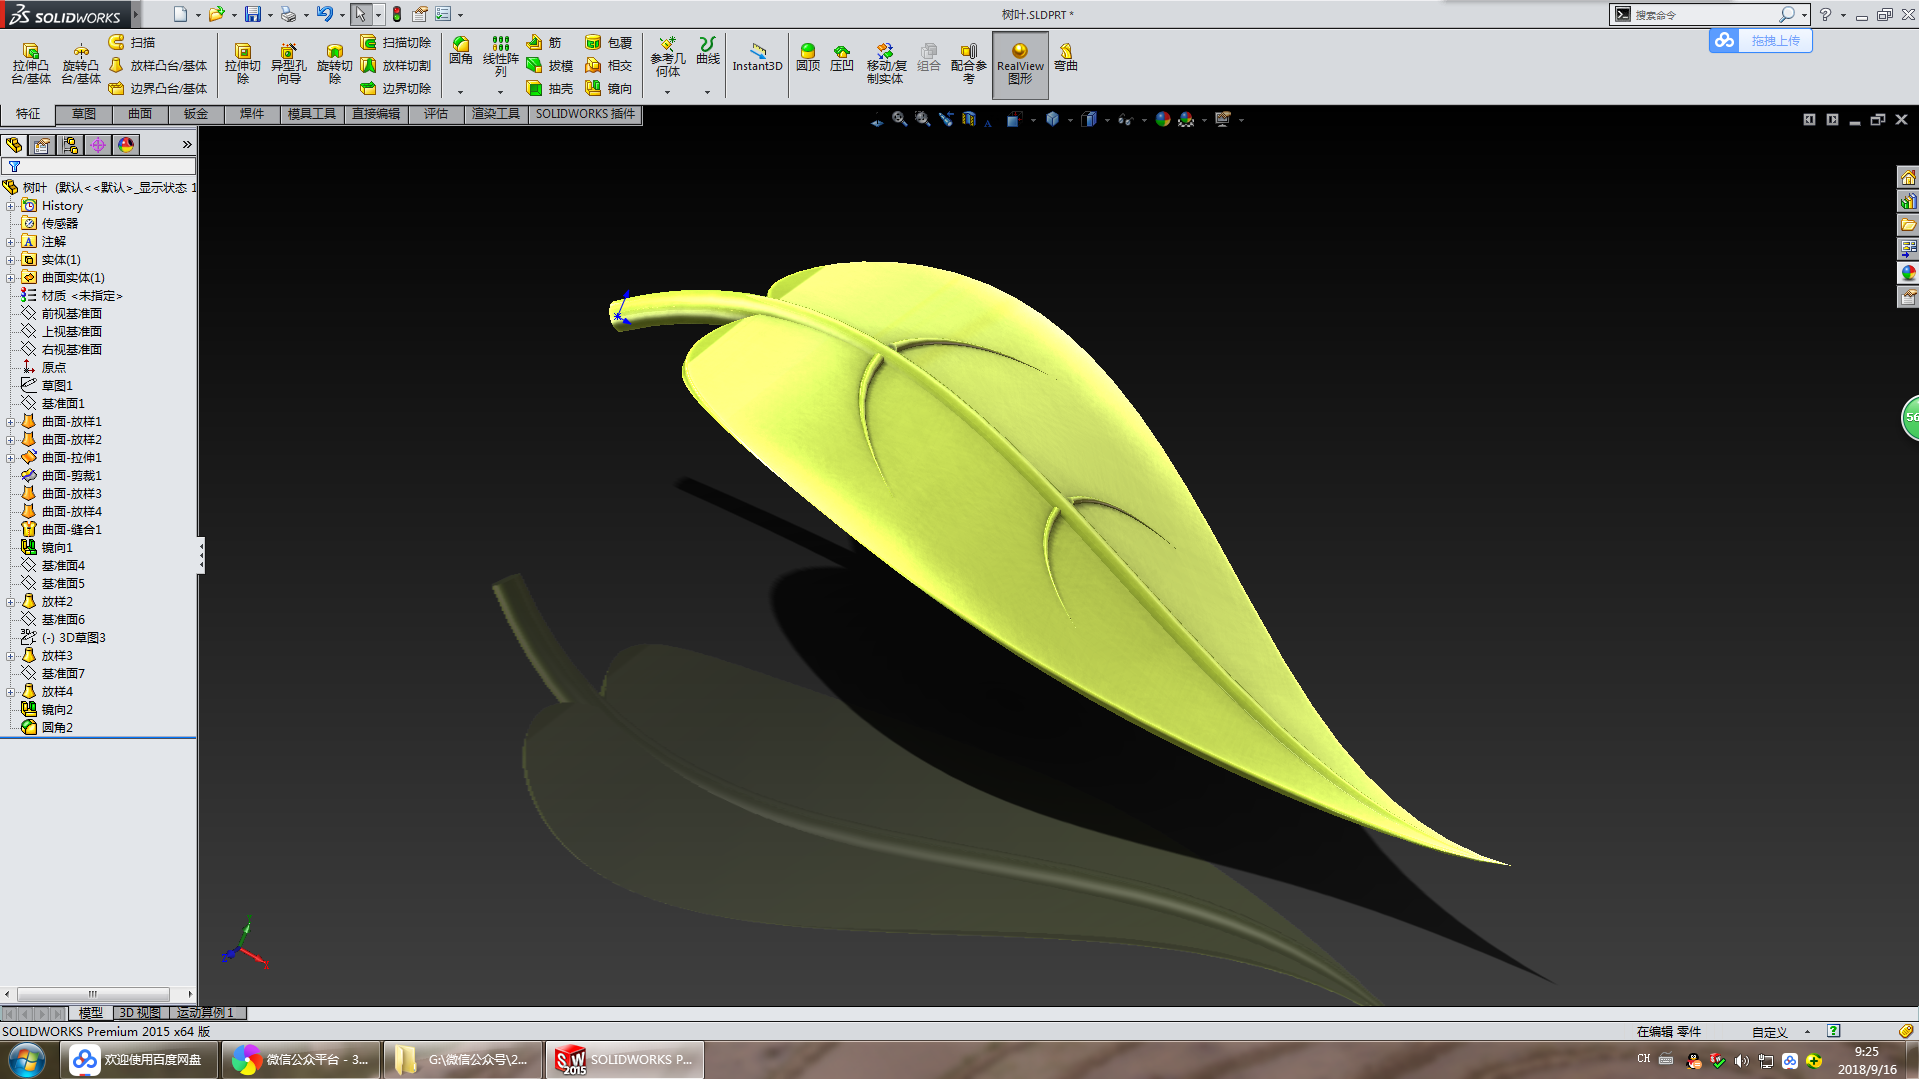Open the 异型孔向导 hole wizard

click(x=288, y=64)
